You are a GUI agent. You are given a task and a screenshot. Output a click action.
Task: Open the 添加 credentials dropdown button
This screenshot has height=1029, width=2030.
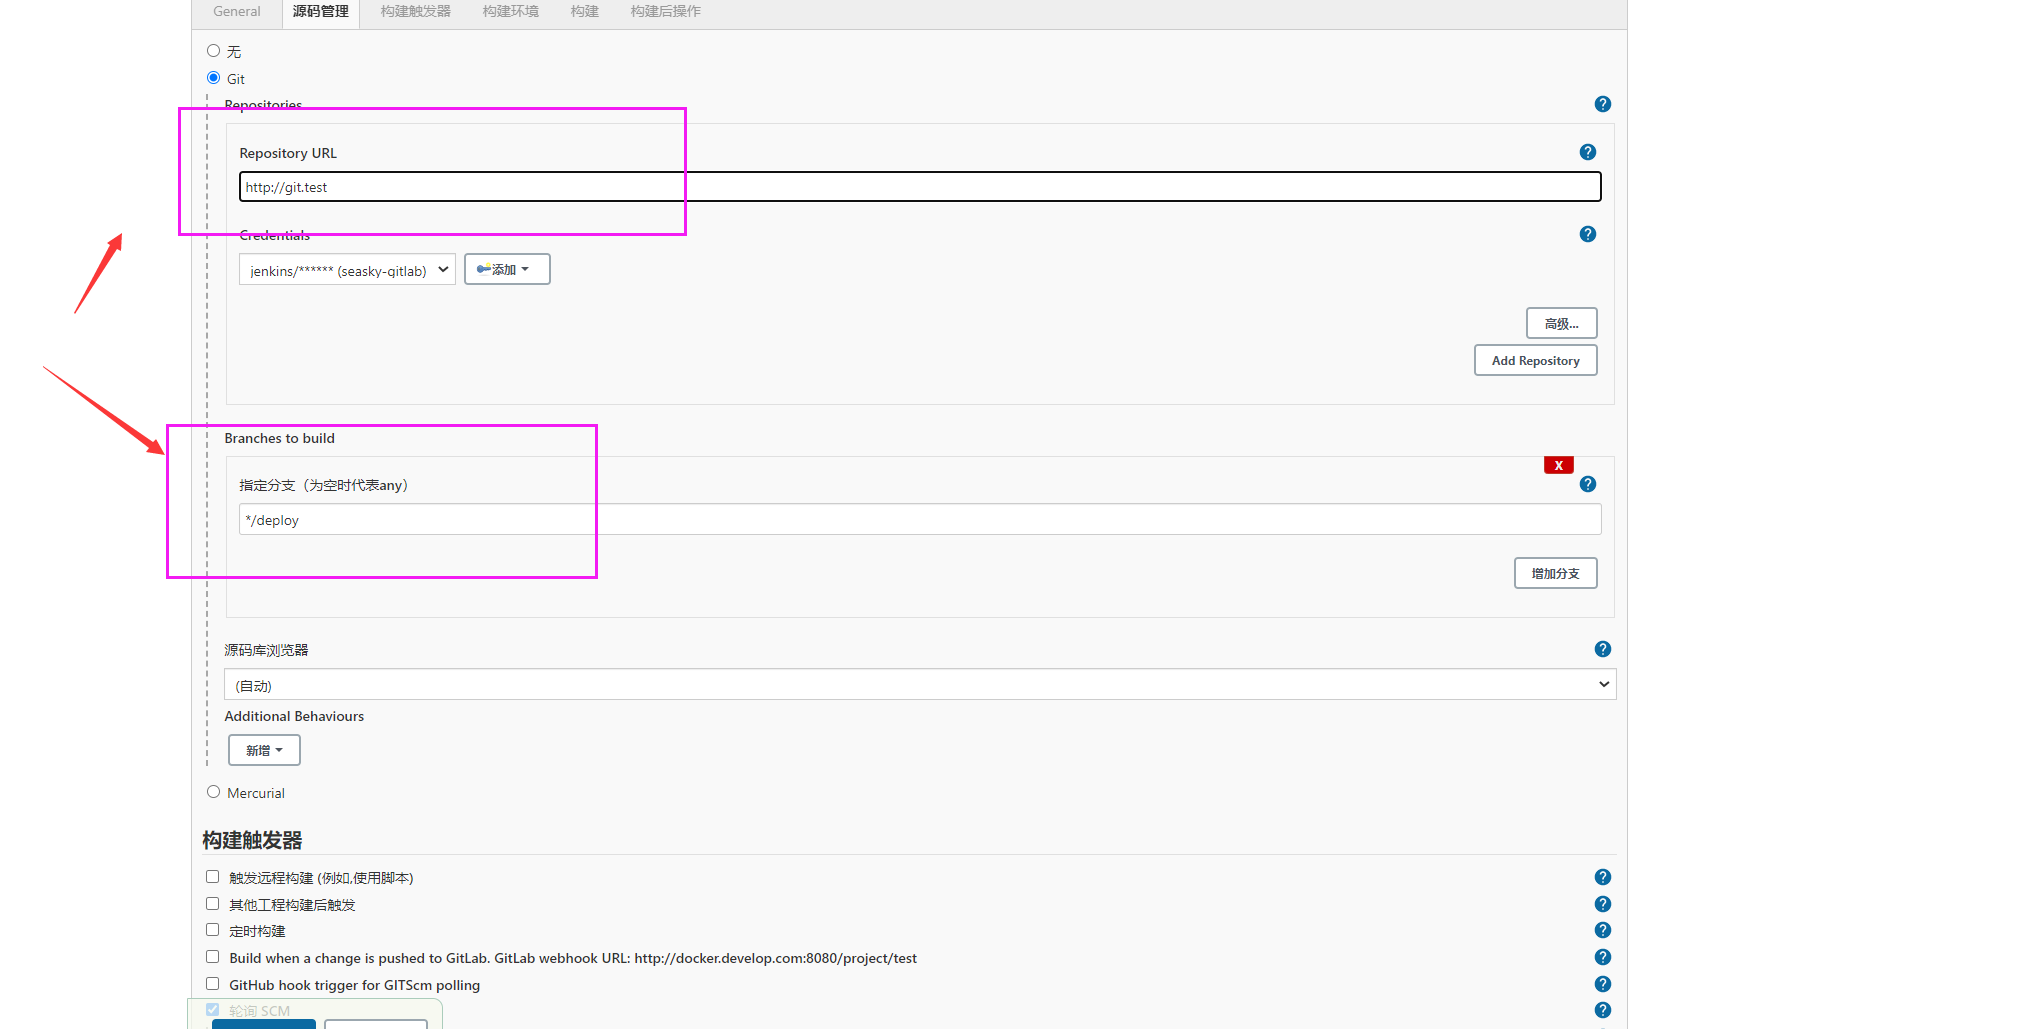pos(507,269)
